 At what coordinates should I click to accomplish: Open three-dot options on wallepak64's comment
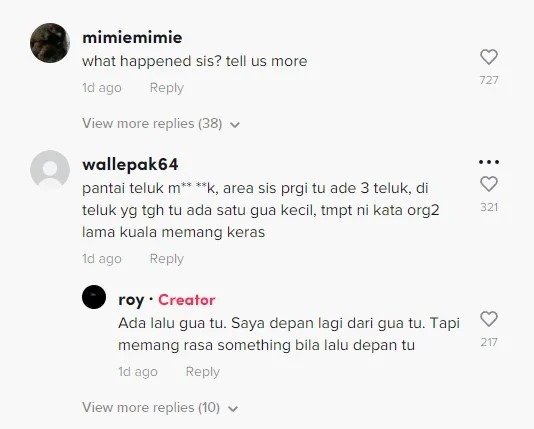489,162
